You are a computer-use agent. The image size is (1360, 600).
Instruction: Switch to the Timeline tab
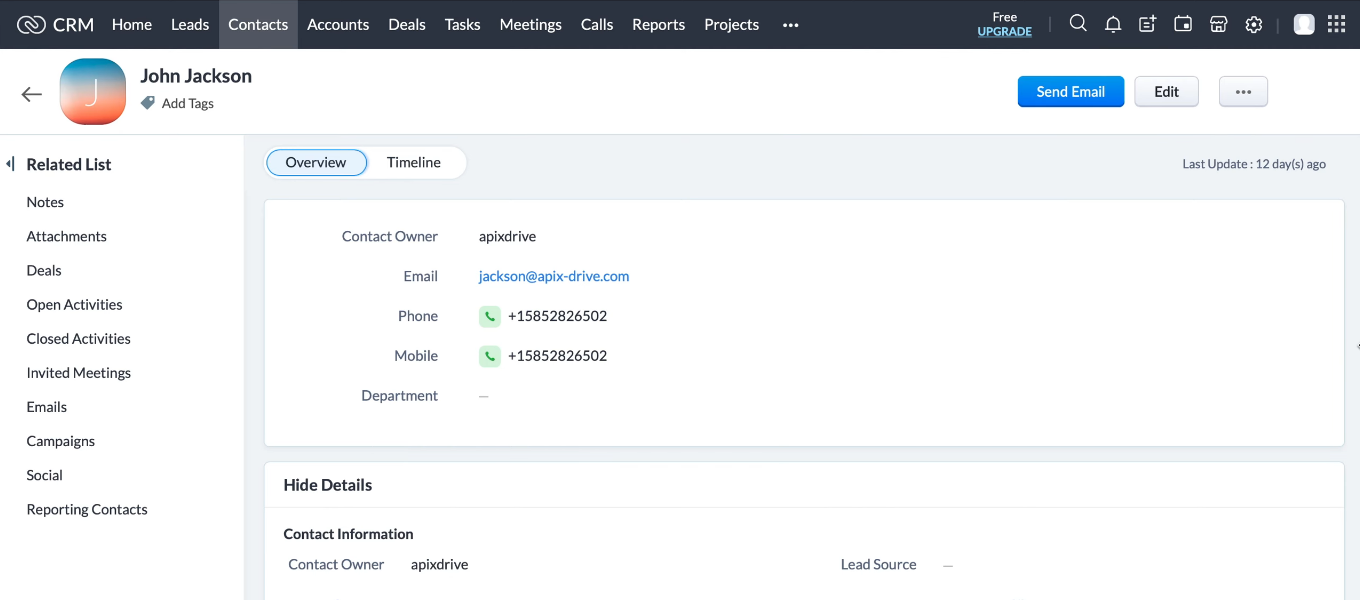coord(413,162)
